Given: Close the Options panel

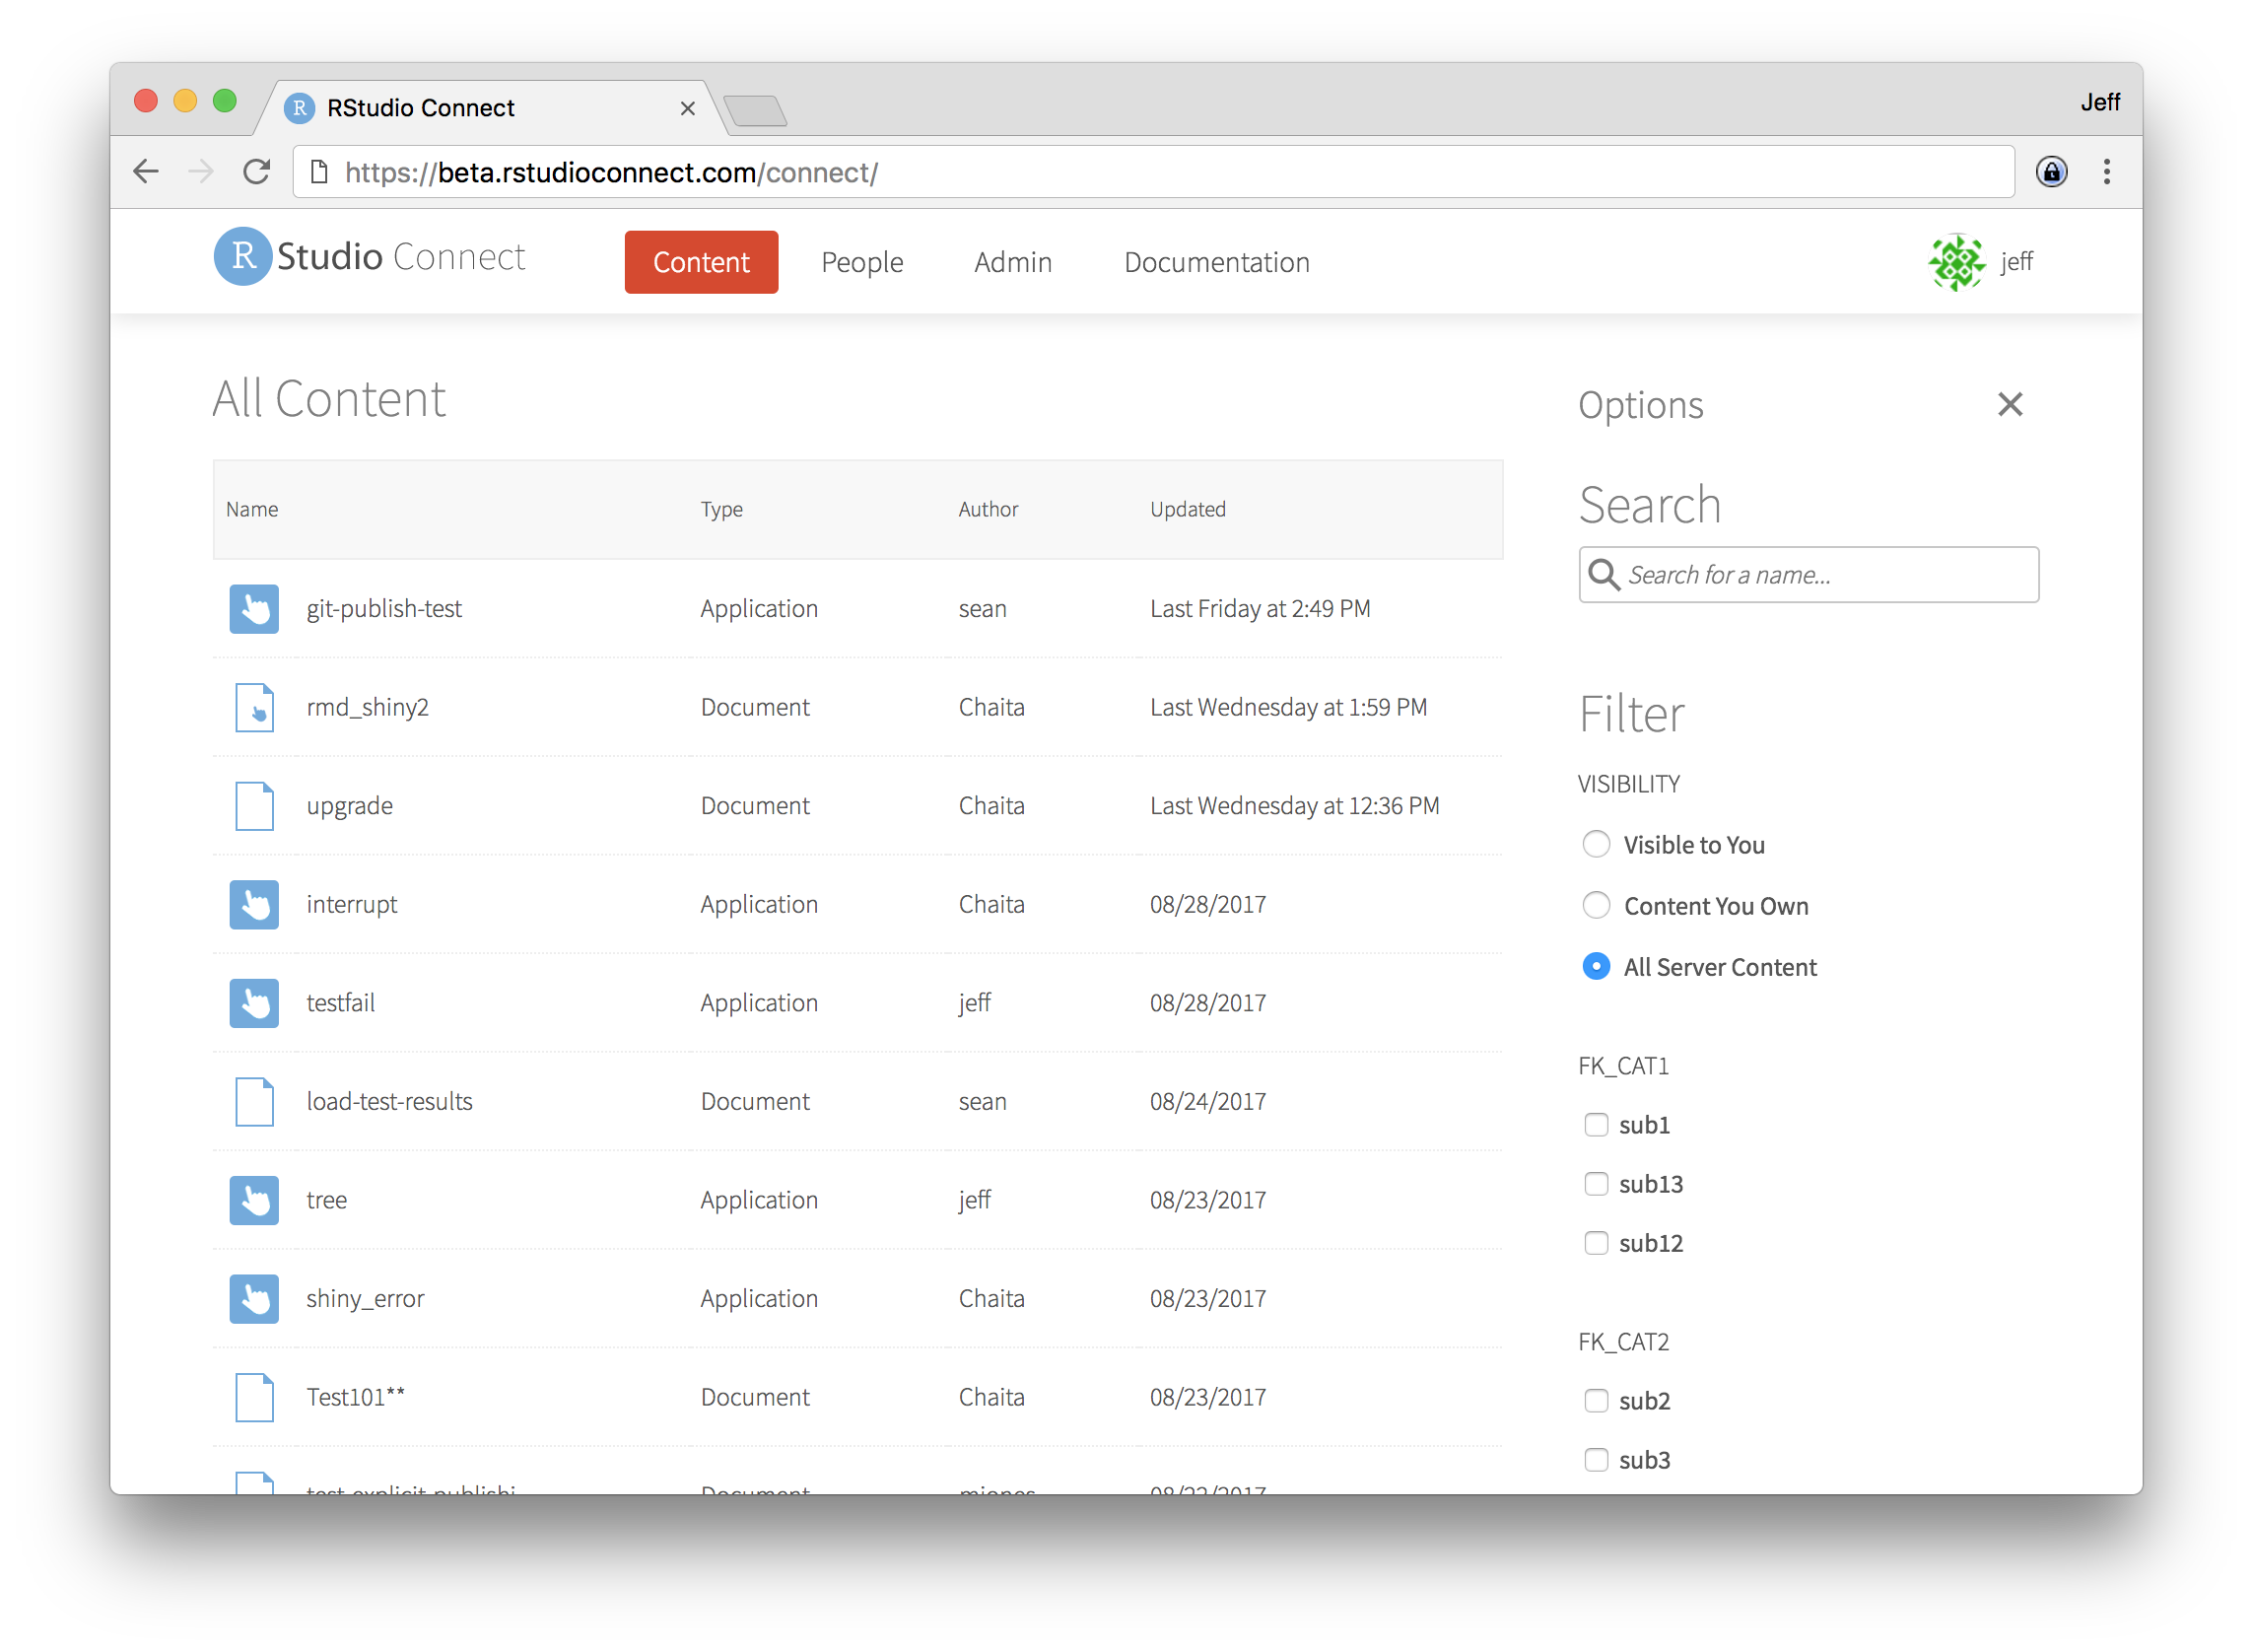Looking at the screenshot, I should (2009, 404).
